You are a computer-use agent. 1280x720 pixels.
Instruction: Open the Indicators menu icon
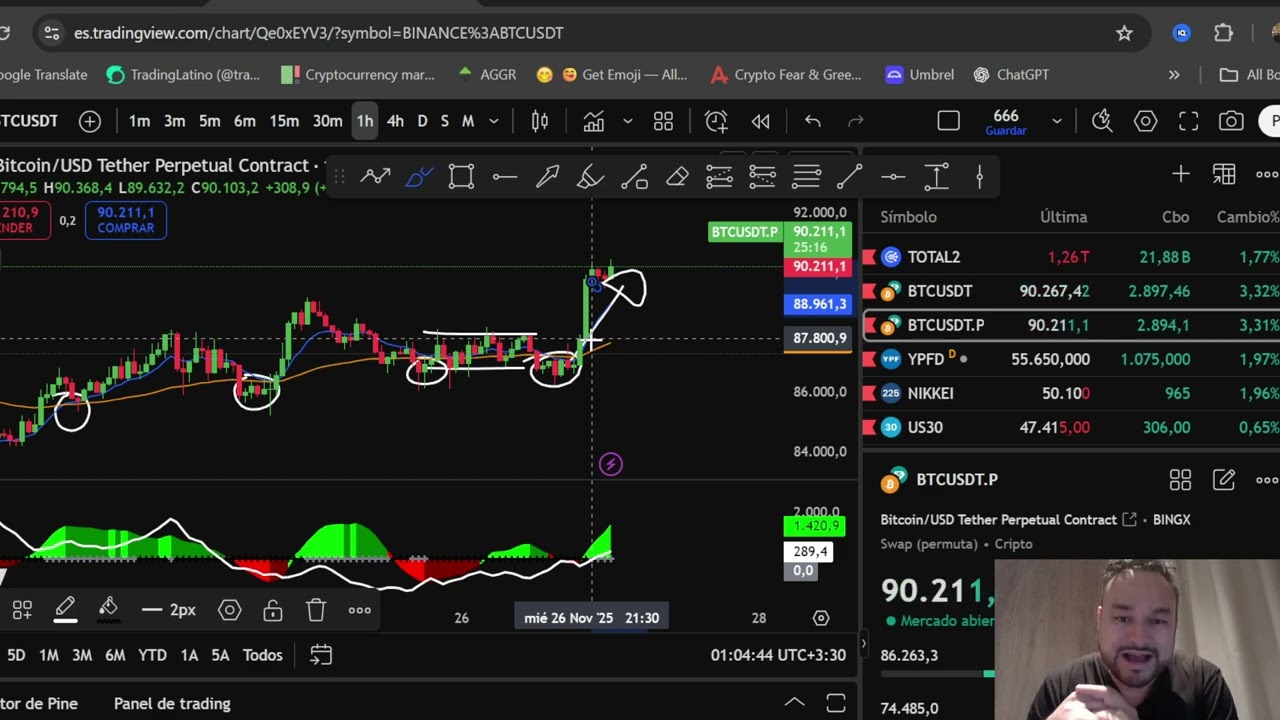click(594, 121)
